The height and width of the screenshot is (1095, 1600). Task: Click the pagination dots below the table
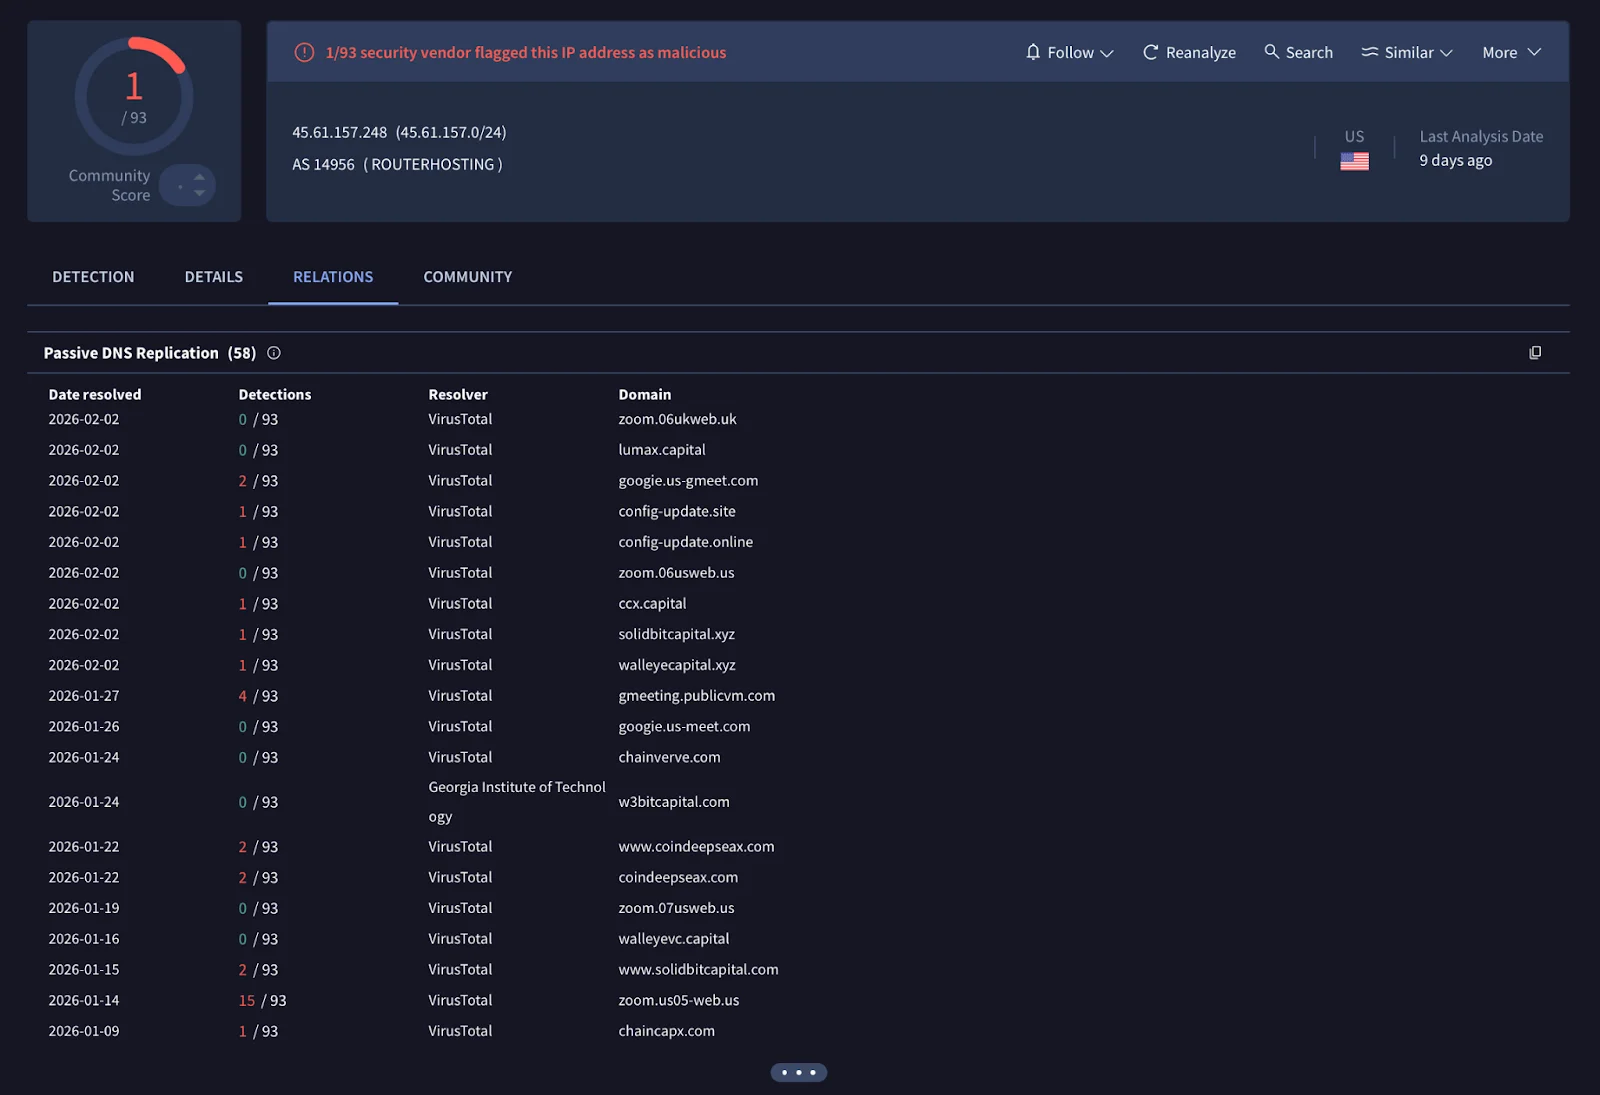pos(799,1071)
